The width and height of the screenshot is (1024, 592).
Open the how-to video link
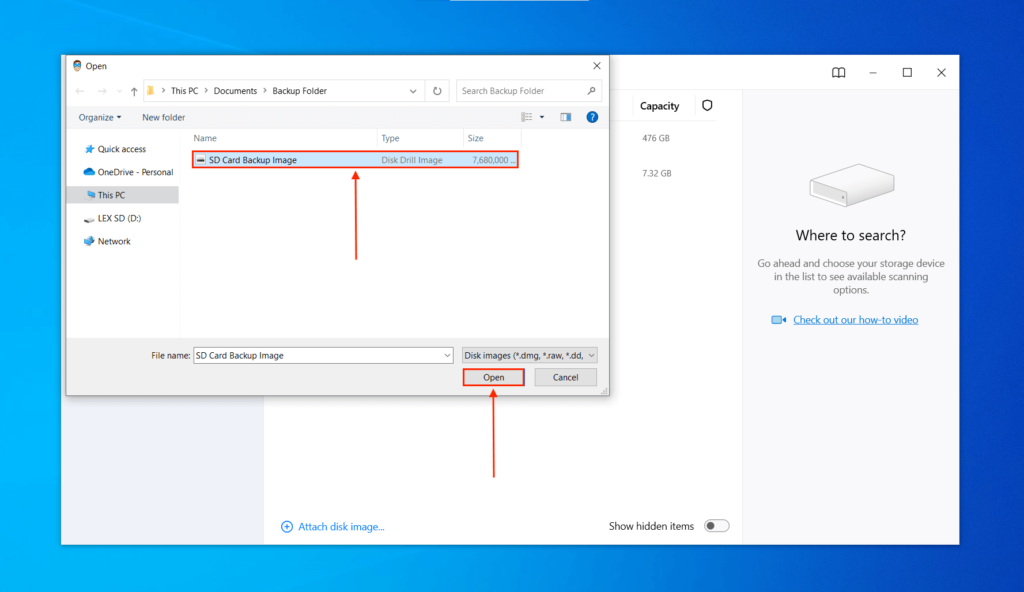(x=856, y=319)
